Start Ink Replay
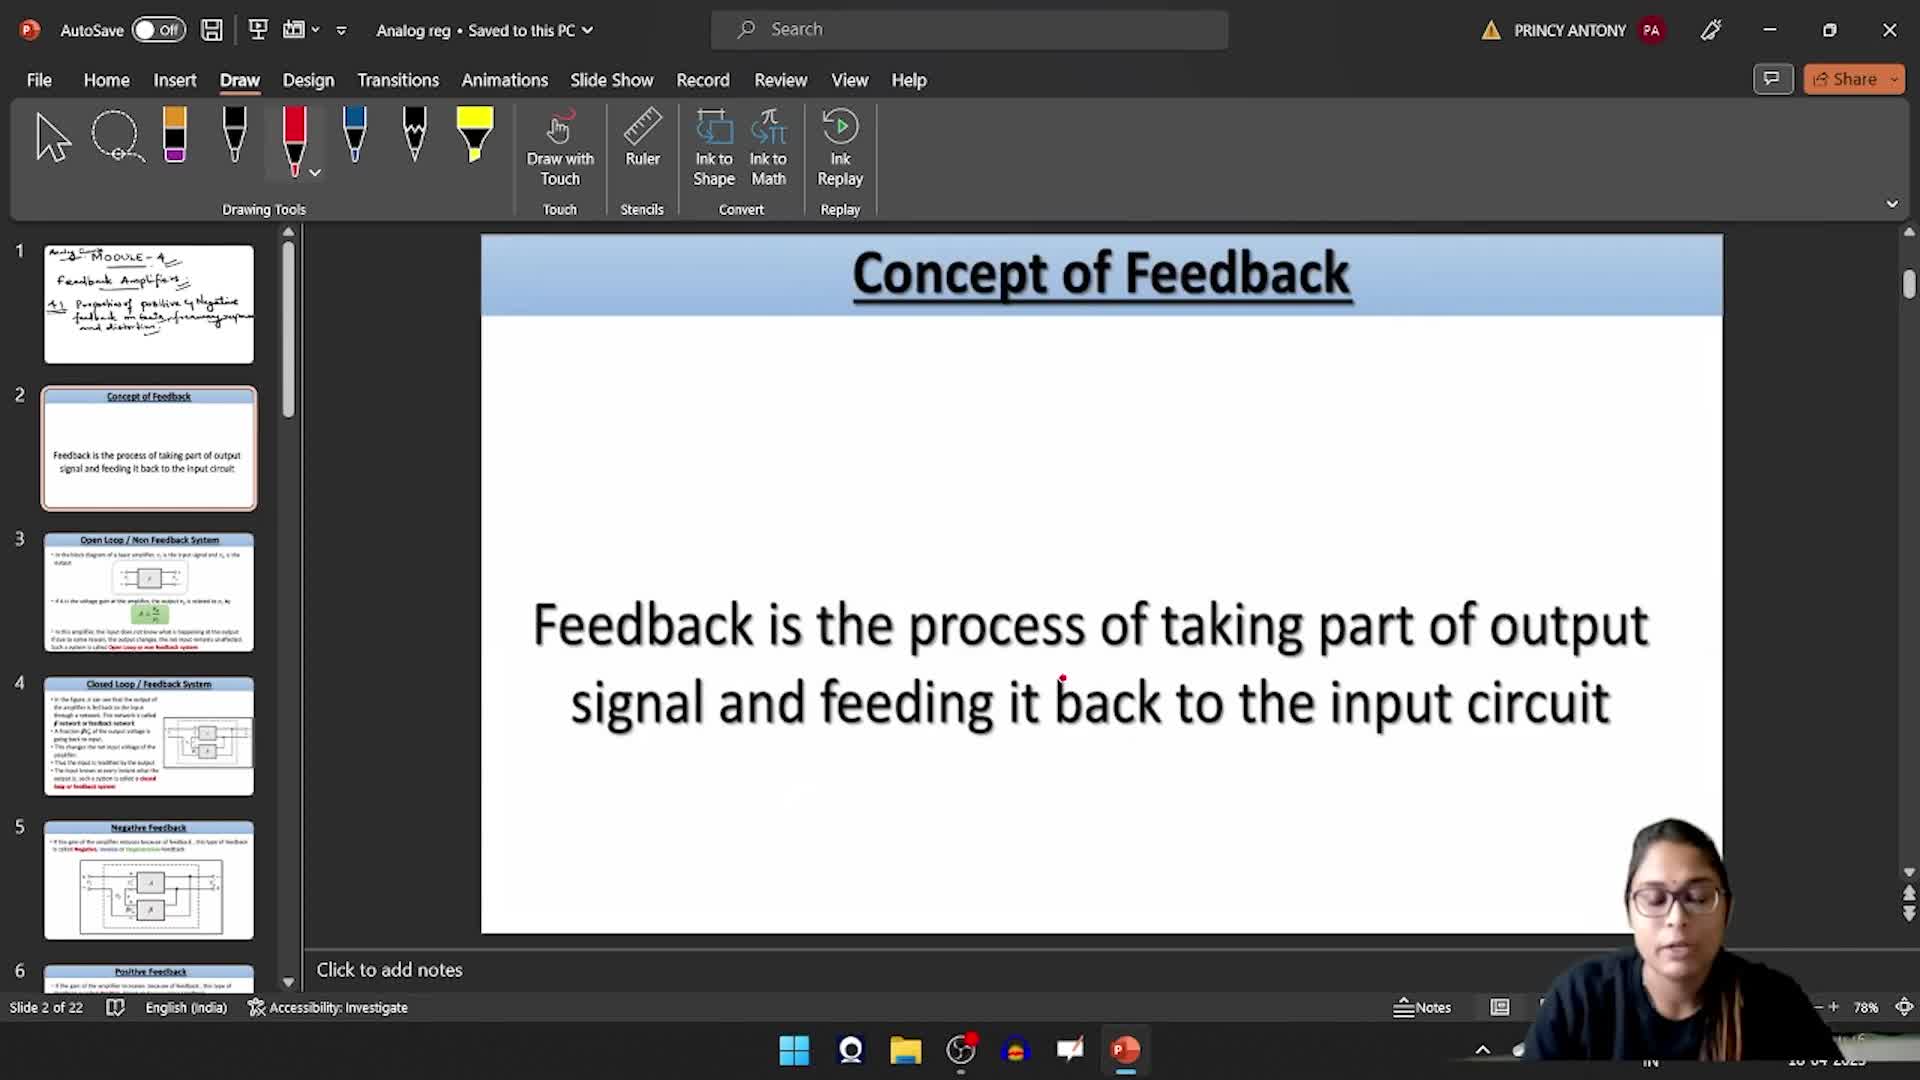The image size is (1920, 1080). 840,148
